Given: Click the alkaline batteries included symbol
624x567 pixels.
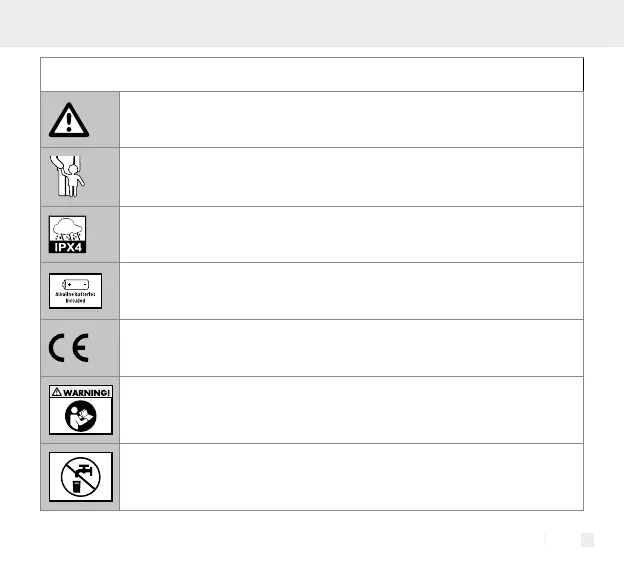Looking at the screenshot, I should pyautogui.click(x=80, y=291).
